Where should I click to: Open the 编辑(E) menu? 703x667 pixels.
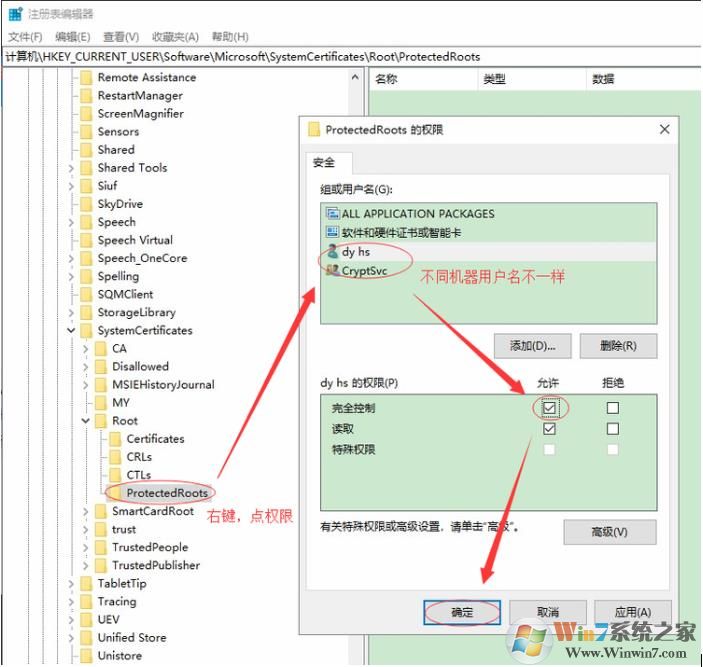[73, 36]
